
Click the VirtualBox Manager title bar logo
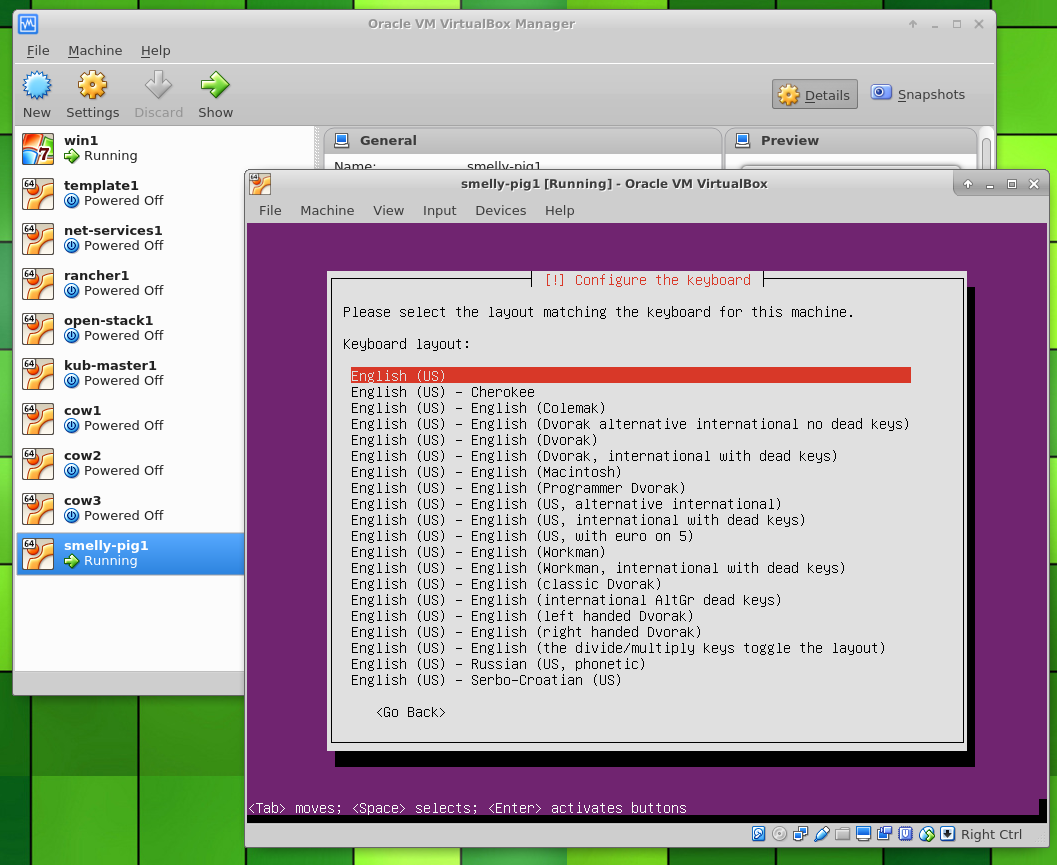(28, 24)
